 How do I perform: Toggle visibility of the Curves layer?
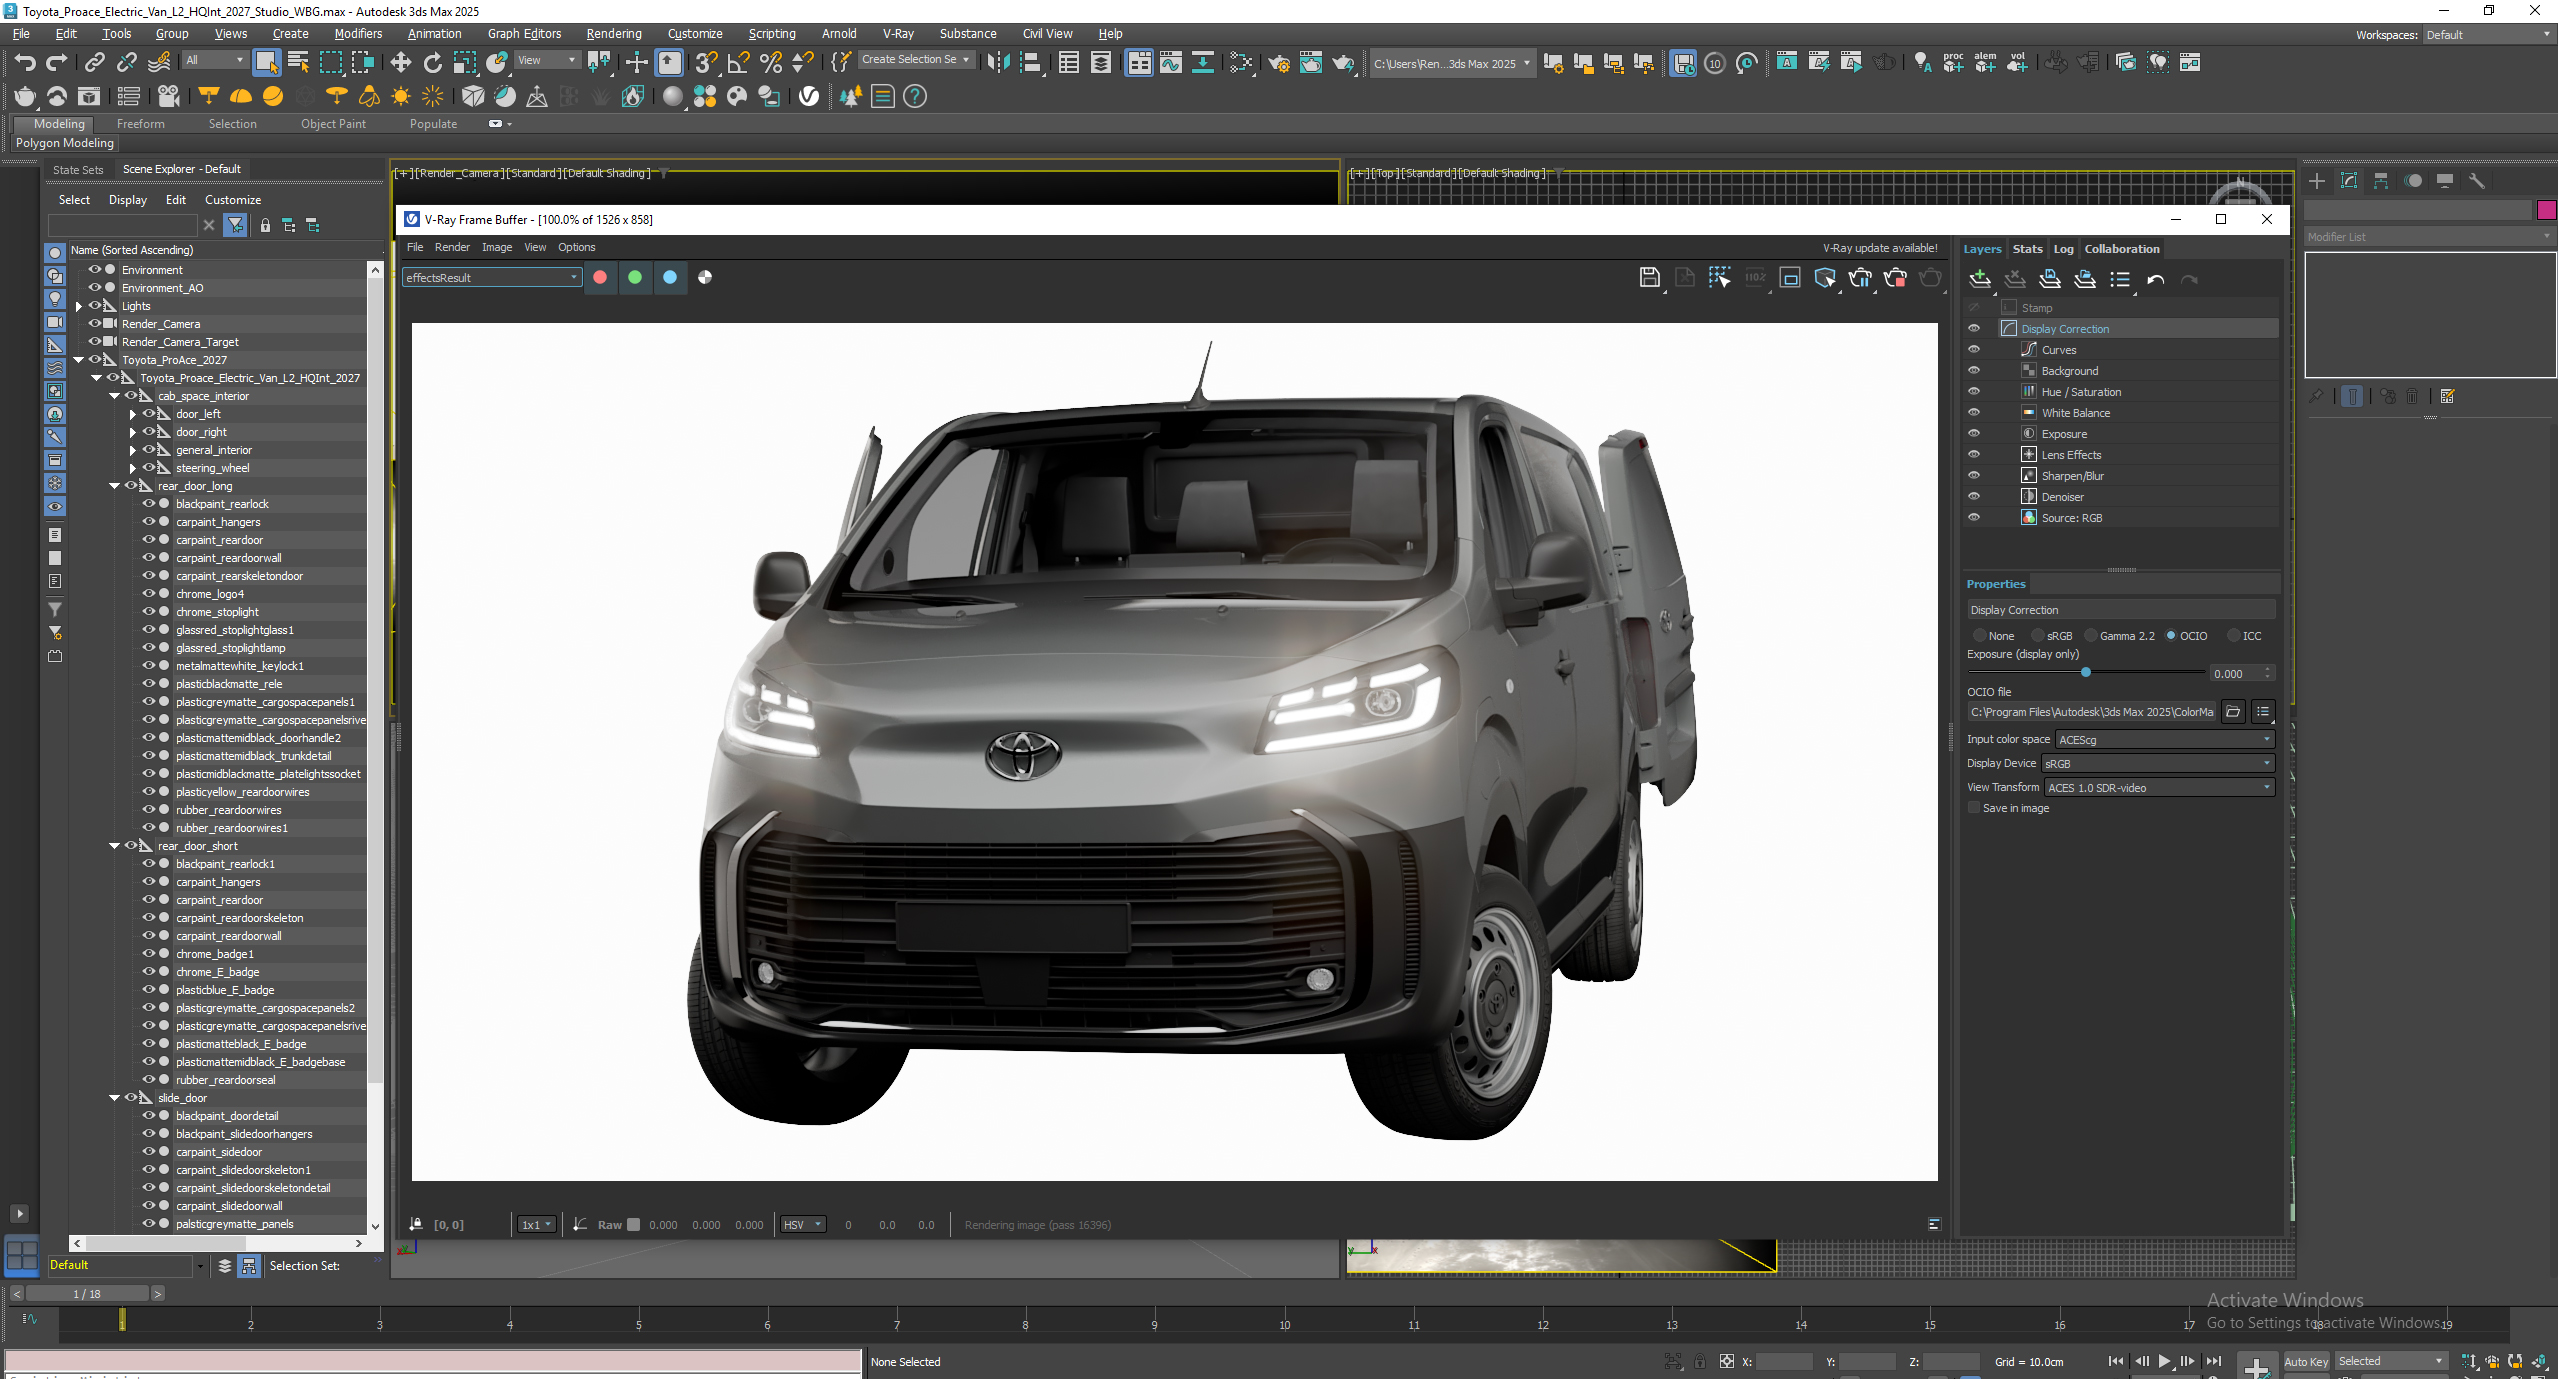(1974, 350)
